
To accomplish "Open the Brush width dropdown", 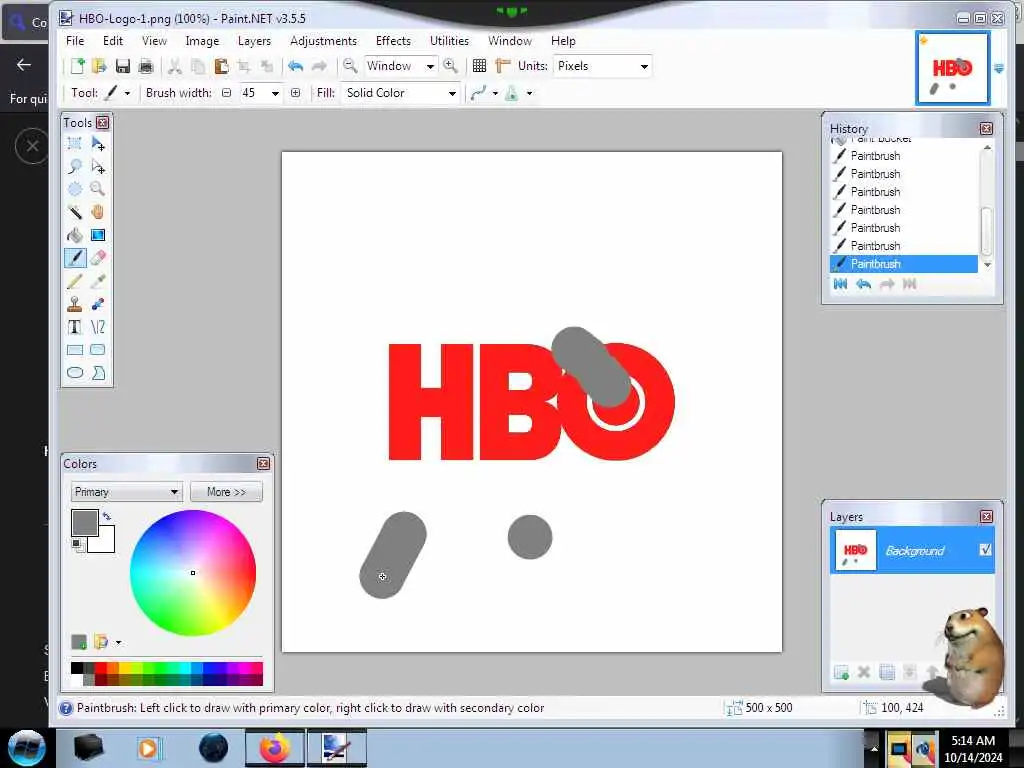I will (275, 93).
